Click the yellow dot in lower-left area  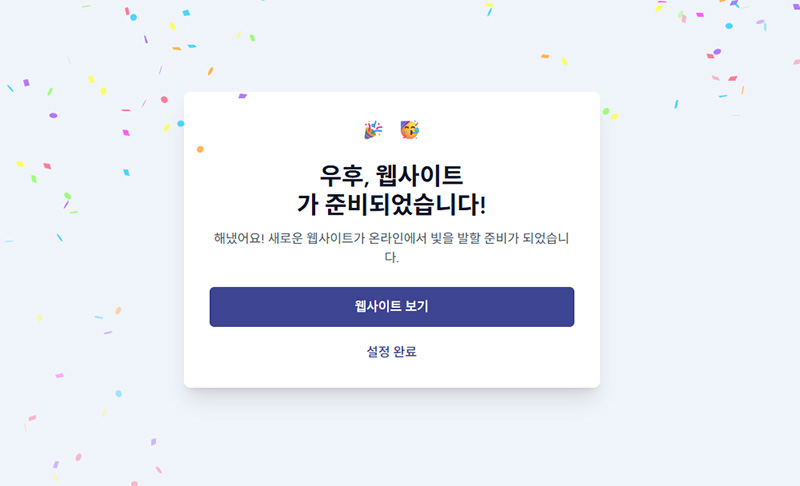coord(39,318)
